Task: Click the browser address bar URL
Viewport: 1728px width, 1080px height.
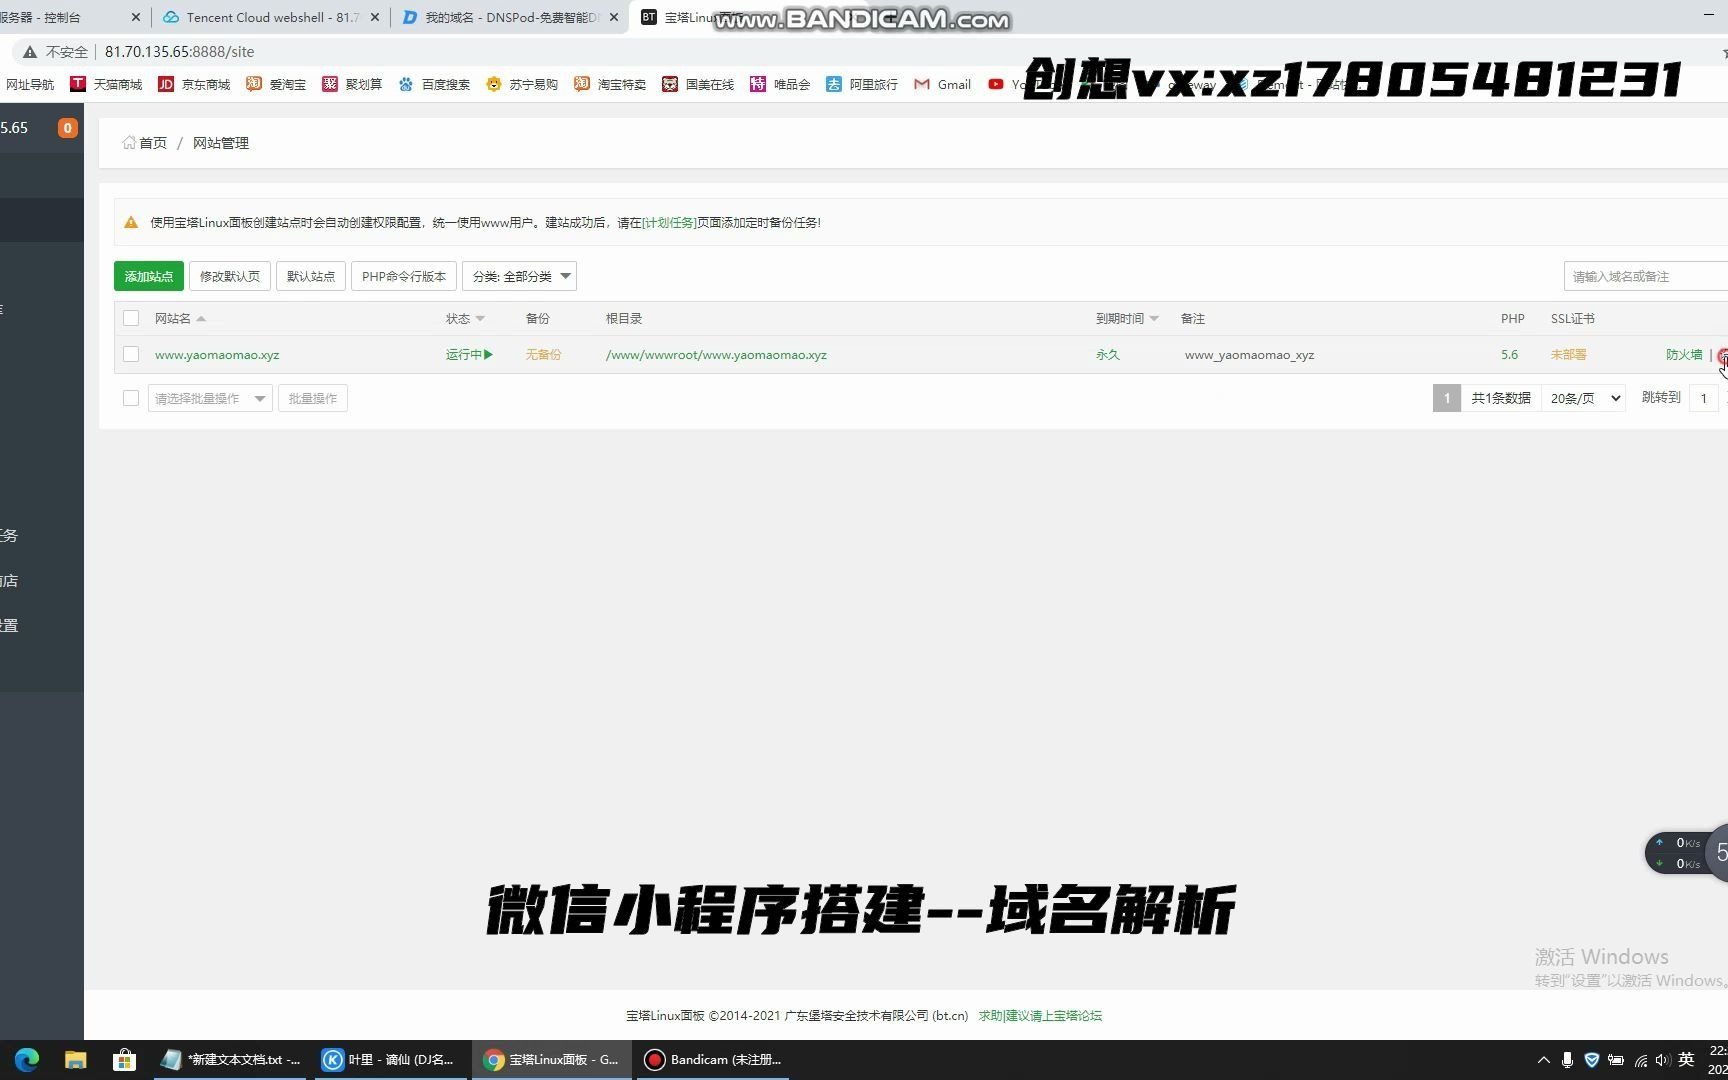Action: pyautogui.click(x=179, y=52)
